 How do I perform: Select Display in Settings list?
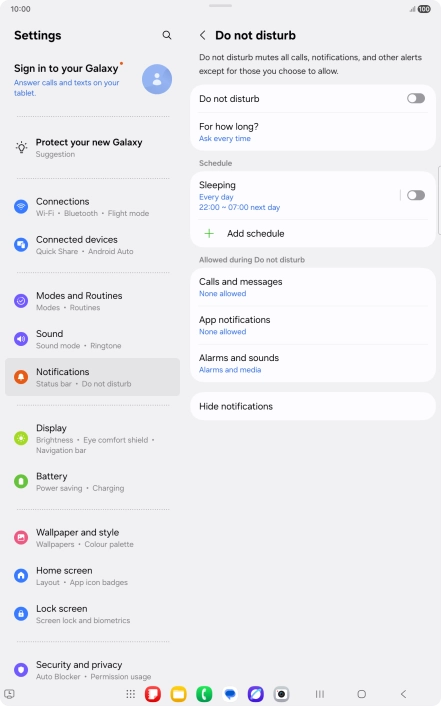(x=92, y=439)
